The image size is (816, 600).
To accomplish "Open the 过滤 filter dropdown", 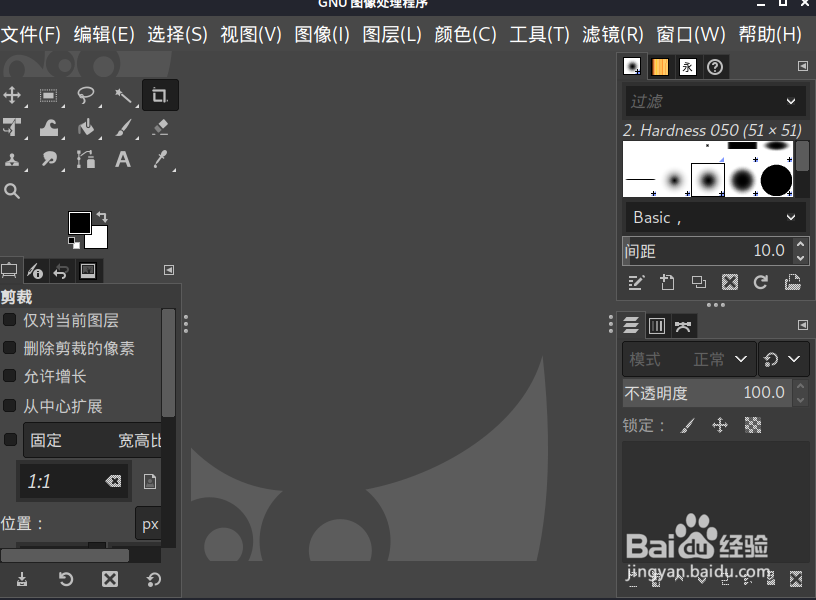I will (x=714, y=101).
